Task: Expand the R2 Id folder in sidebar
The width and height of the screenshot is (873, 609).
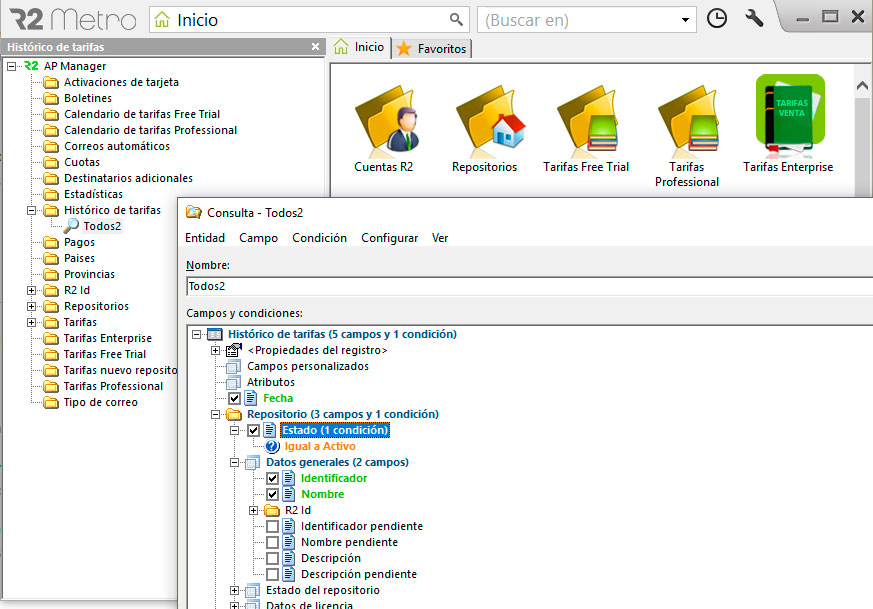Action: pos(32,291)
